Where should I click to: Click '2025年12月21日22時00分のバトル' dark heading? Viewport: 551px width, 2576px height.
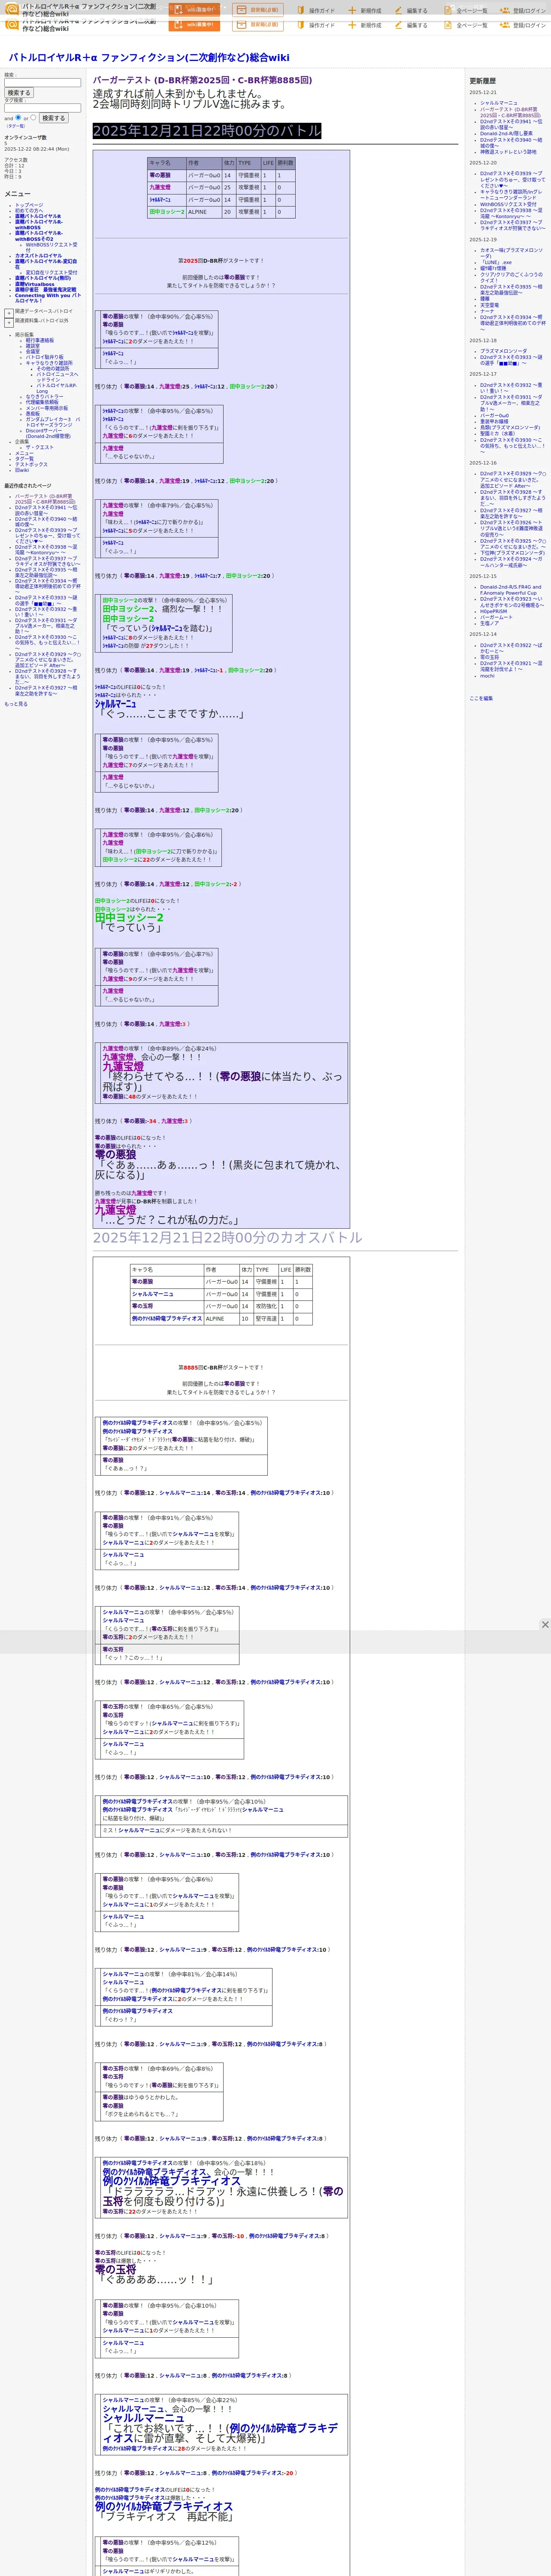pos(207,131)
